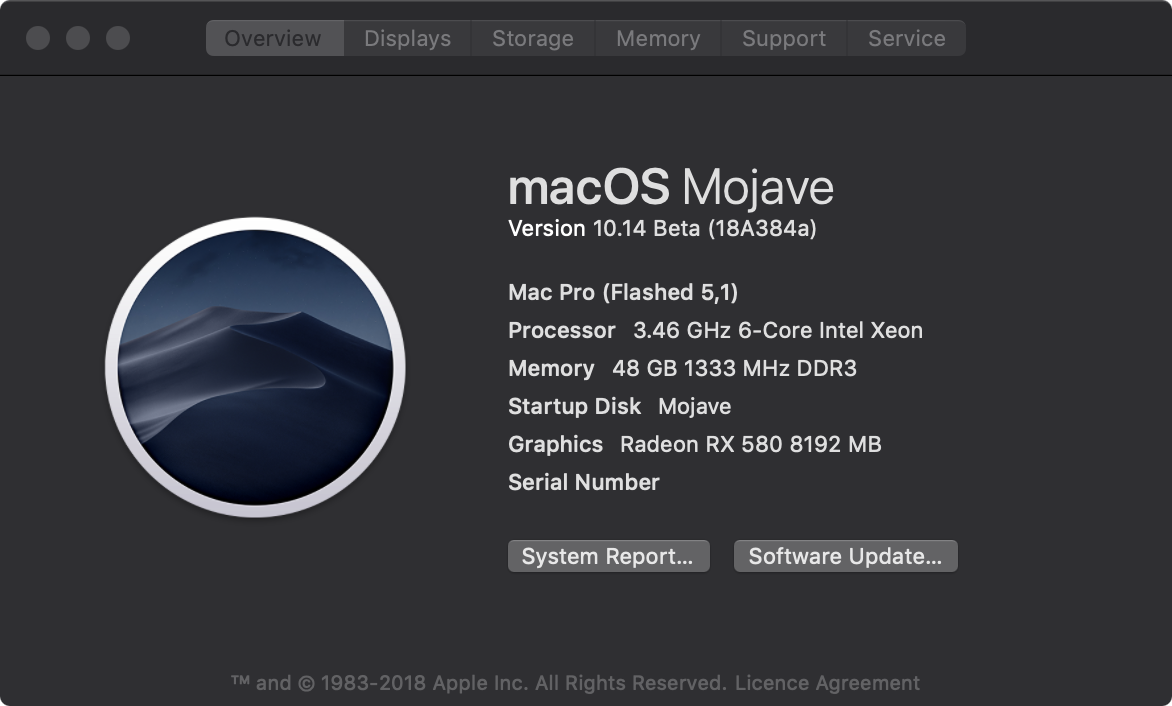Go to the Support tab
Image resolution: width=1172 pixels, height=706 pixels.
tap(784, 39)
